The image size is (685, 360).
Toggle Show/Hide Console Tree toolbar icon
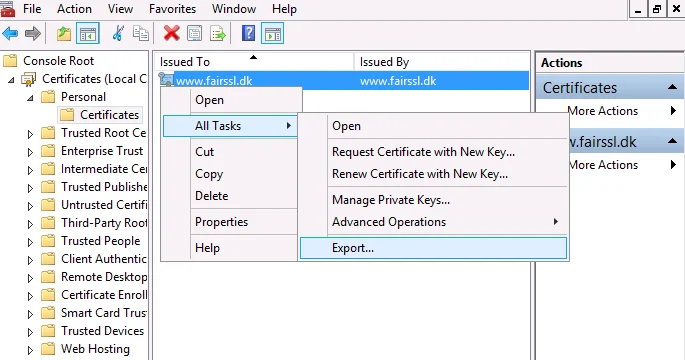click(88, 34)
